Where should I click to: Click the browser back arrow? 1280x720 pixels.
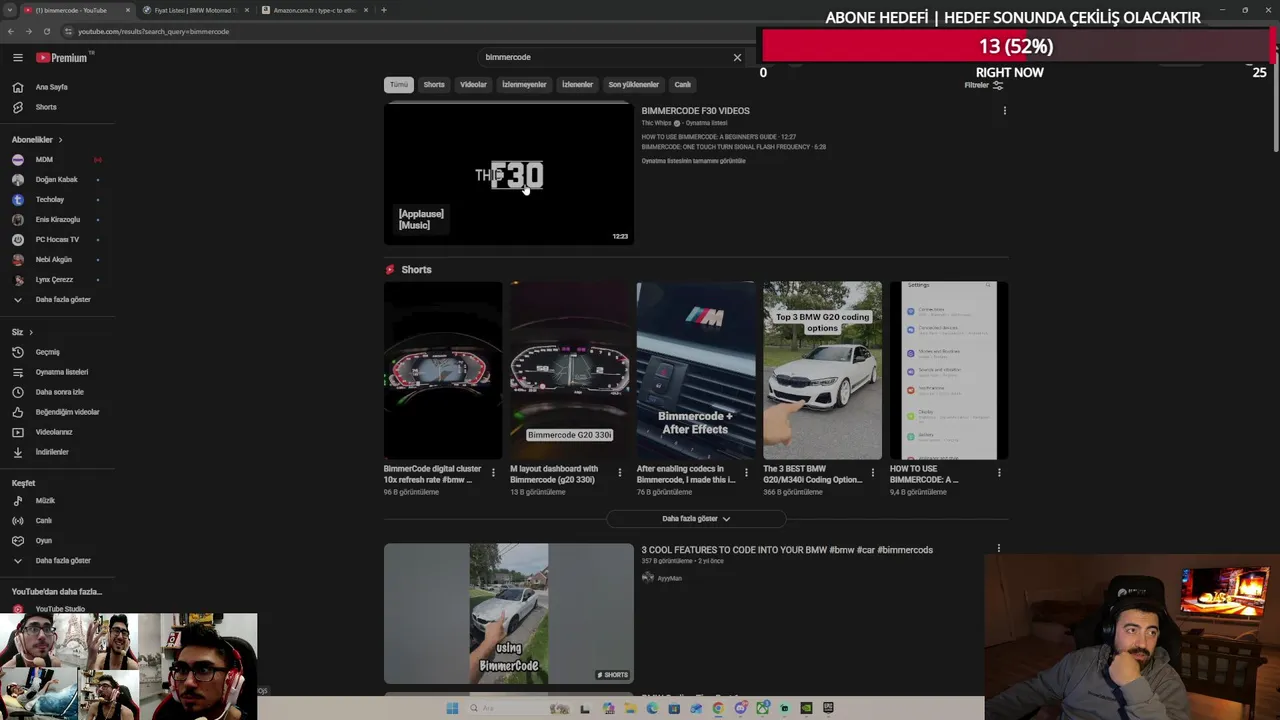[10, 31]
